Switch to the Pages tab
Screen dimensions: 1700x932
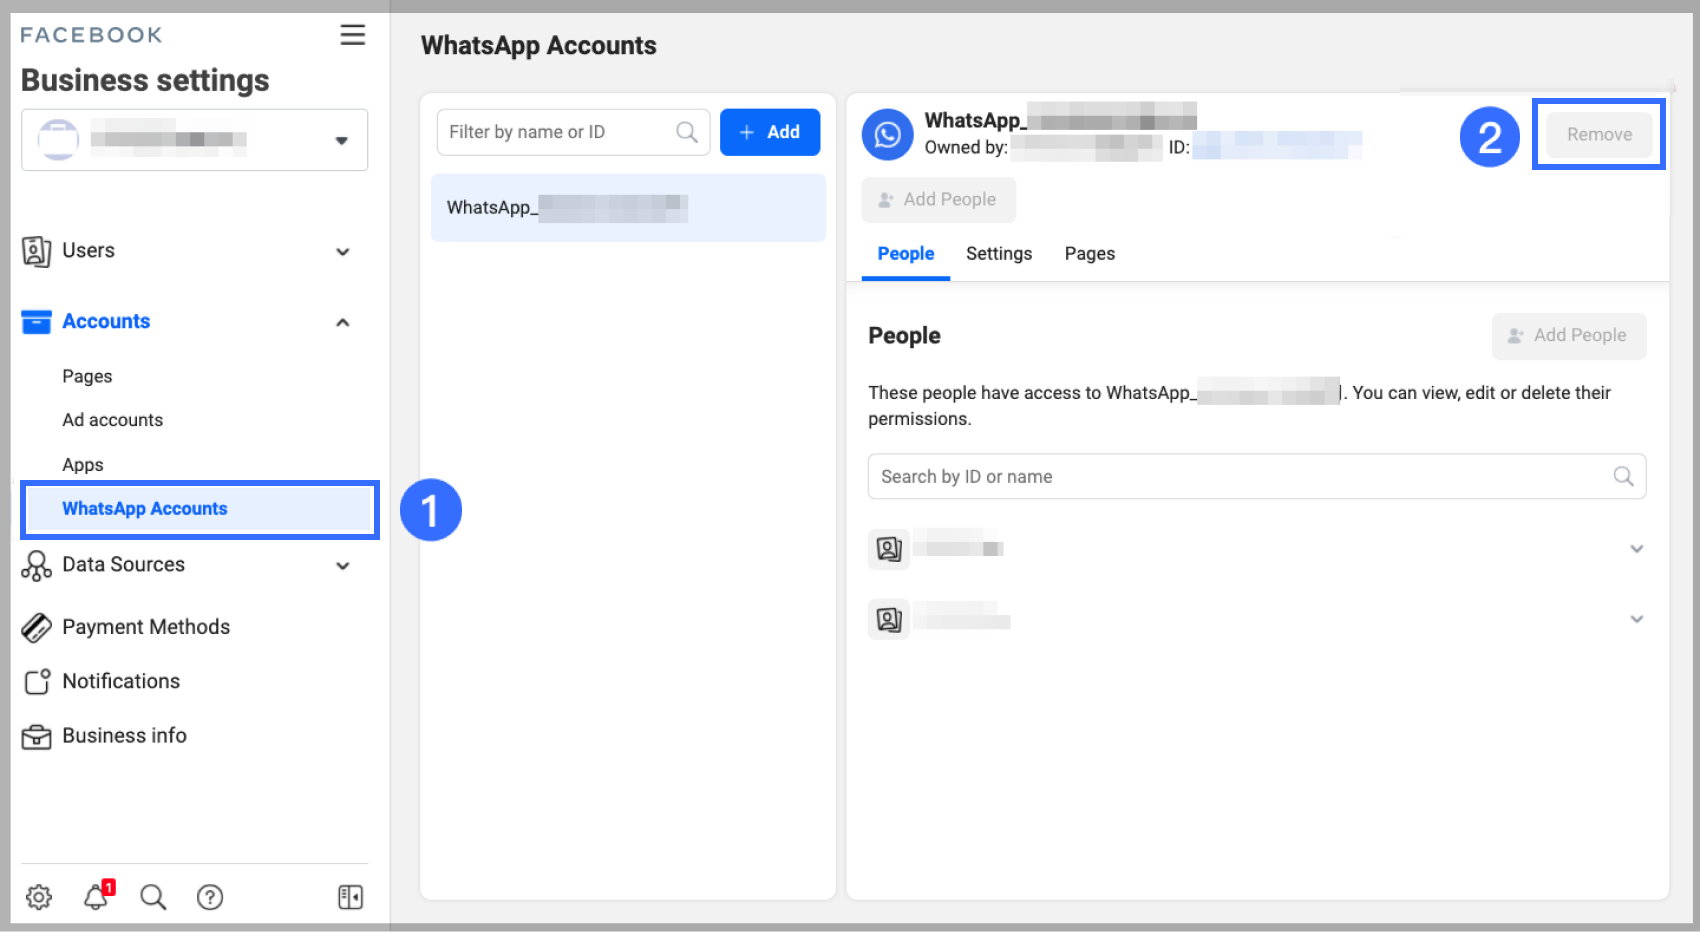[1090, 254]
